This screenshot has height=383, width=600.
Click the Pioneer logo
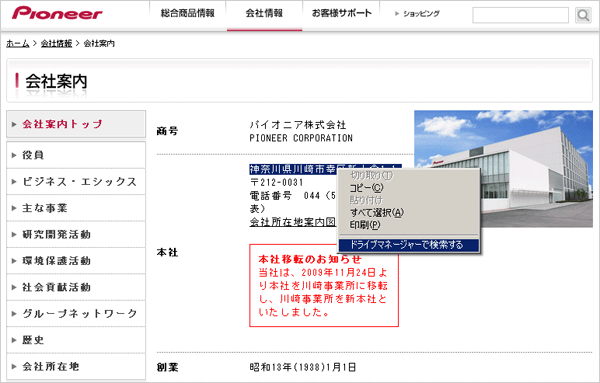tap(57, 13)
